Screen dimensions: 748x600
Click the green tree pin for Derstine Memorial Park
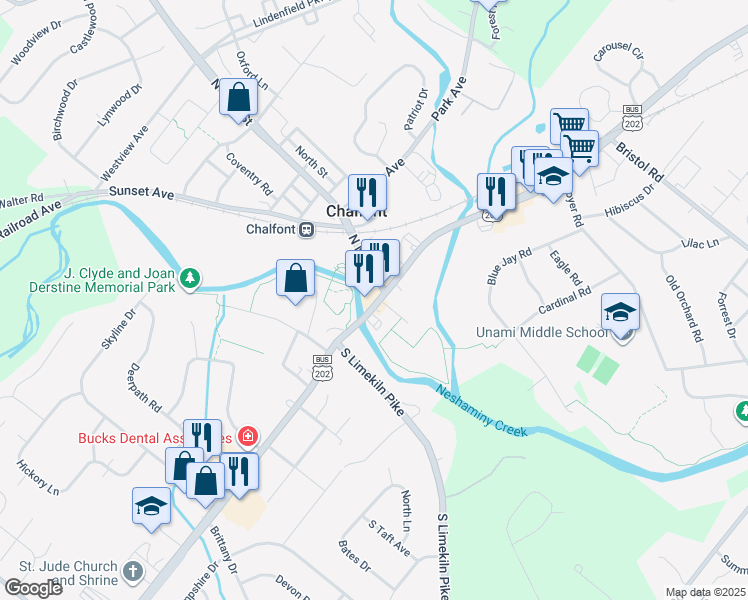click(190, 279)
